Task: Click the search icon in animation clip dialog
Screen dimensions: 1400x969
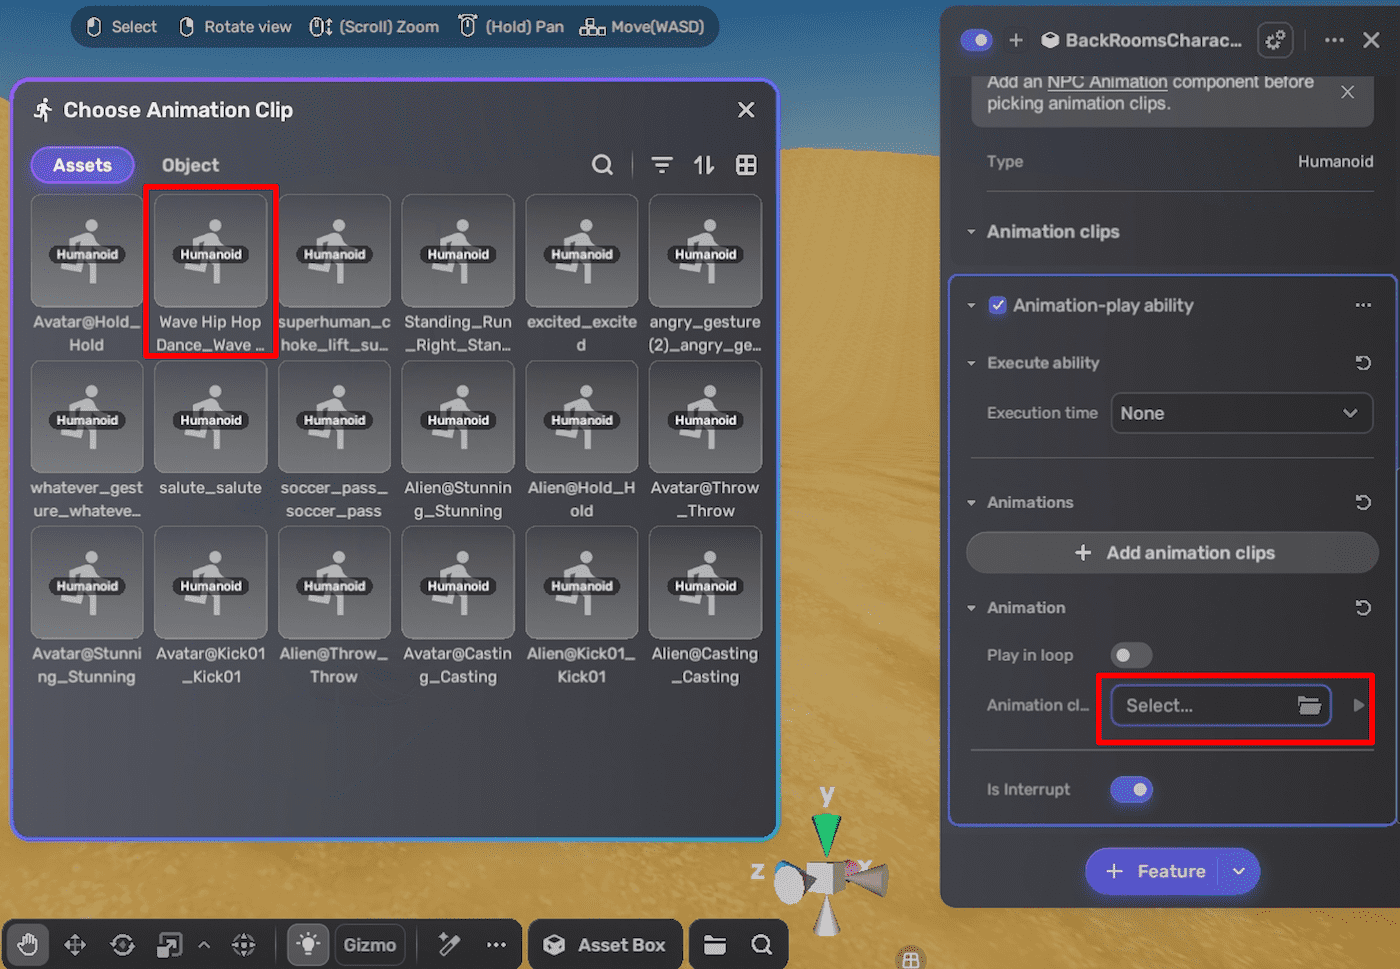Action: (602, 165)
